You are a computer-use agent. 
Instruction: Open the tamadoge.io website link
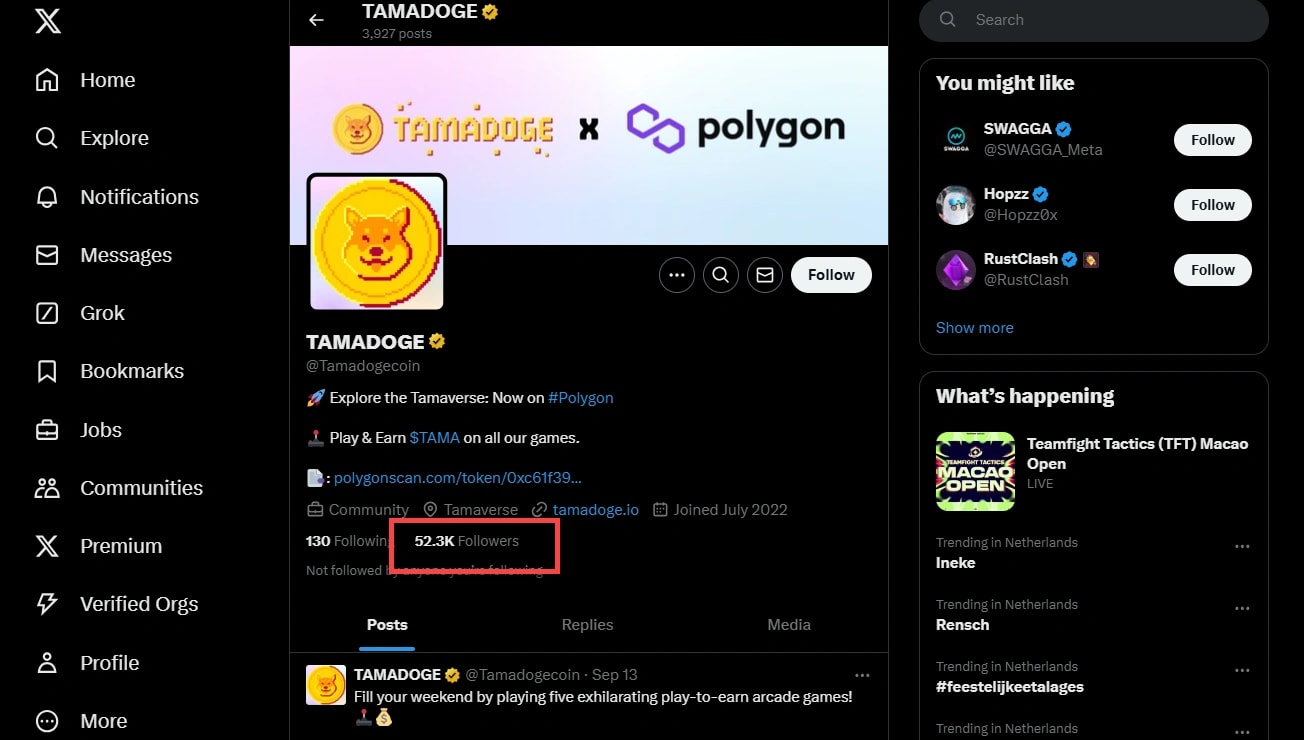point(595,510)
